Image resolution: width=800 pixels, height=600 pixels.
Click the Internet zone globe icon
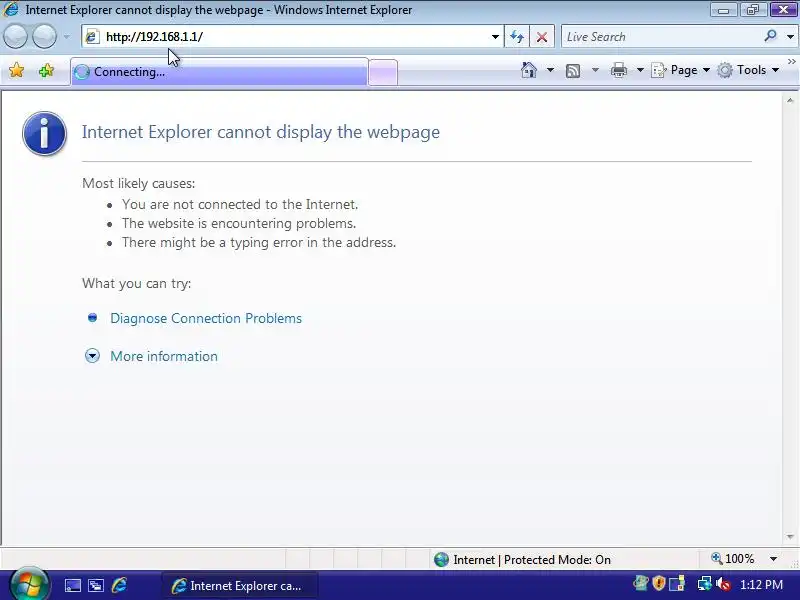tap(441, 560)
